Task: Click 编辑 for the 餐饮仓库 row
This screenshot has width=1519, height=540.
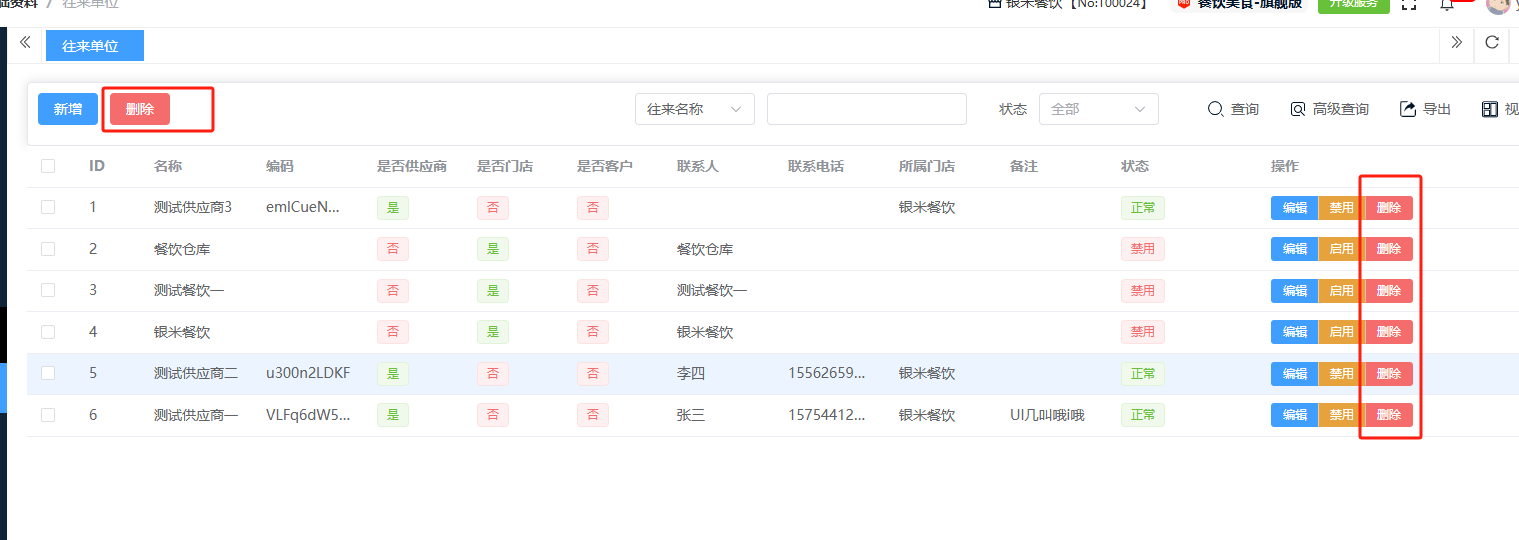Action: pos(1294,249)
